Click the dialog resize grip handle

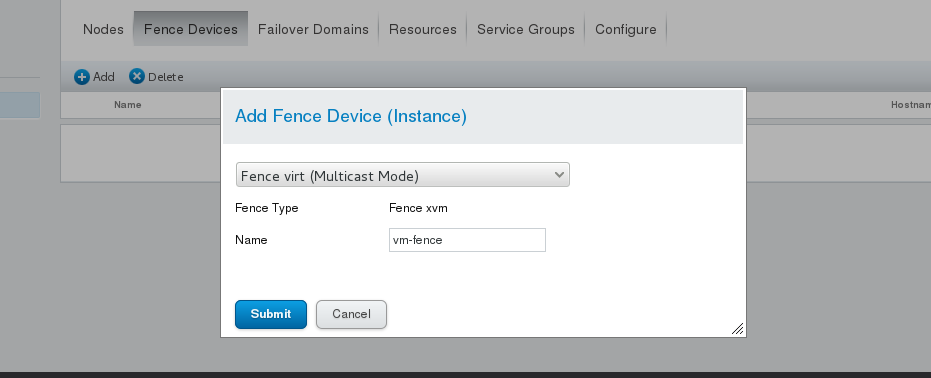point(737,329)
